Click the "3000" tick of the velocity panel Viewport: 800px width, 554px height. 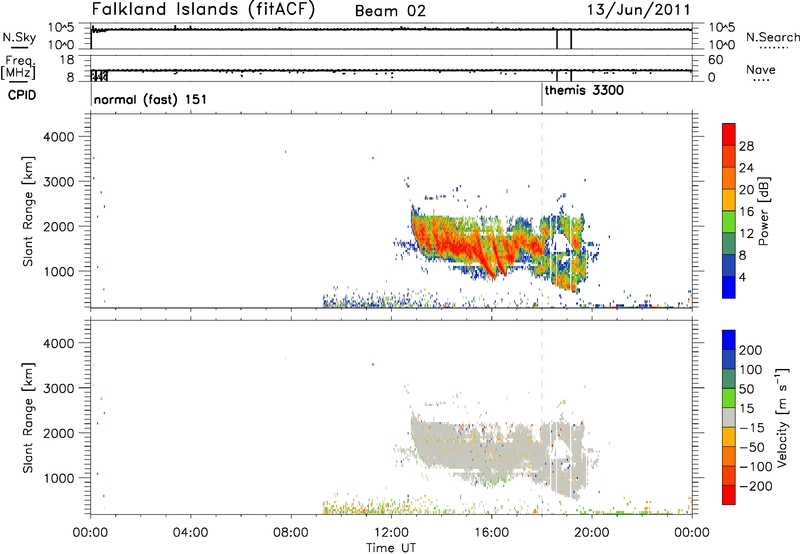click(58, 388)
